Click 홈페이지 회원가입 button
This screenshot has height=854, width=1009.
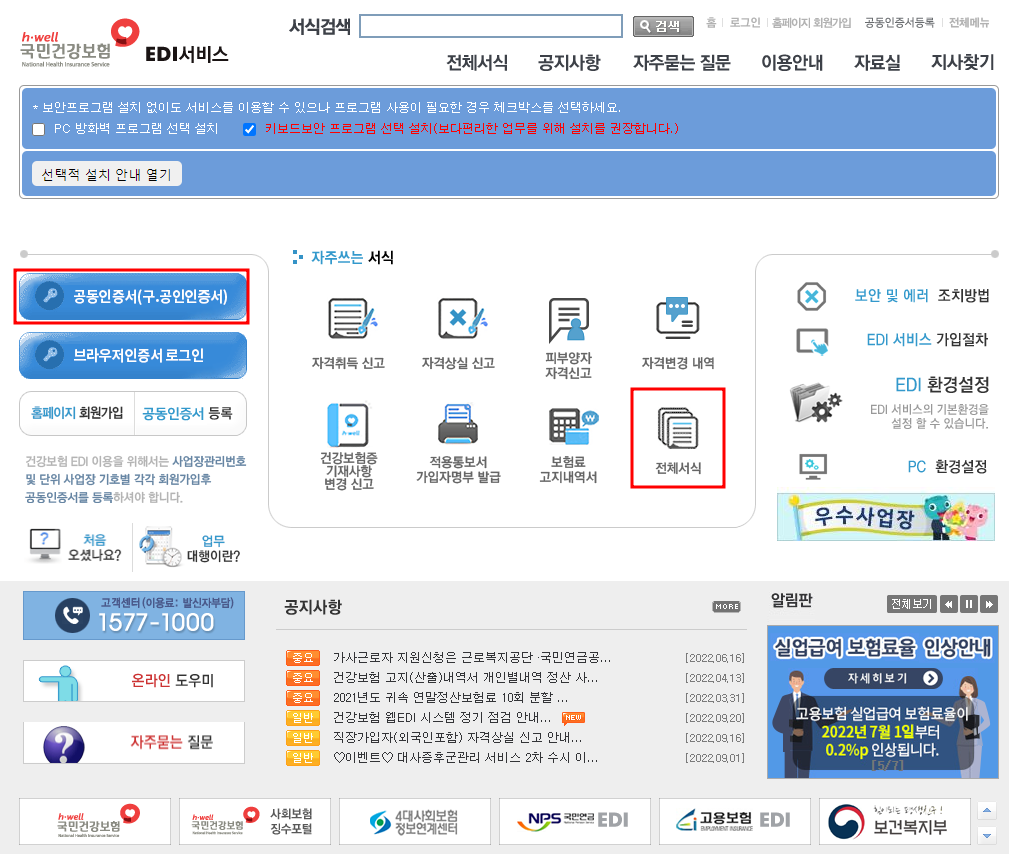click(x=77, y=413)
